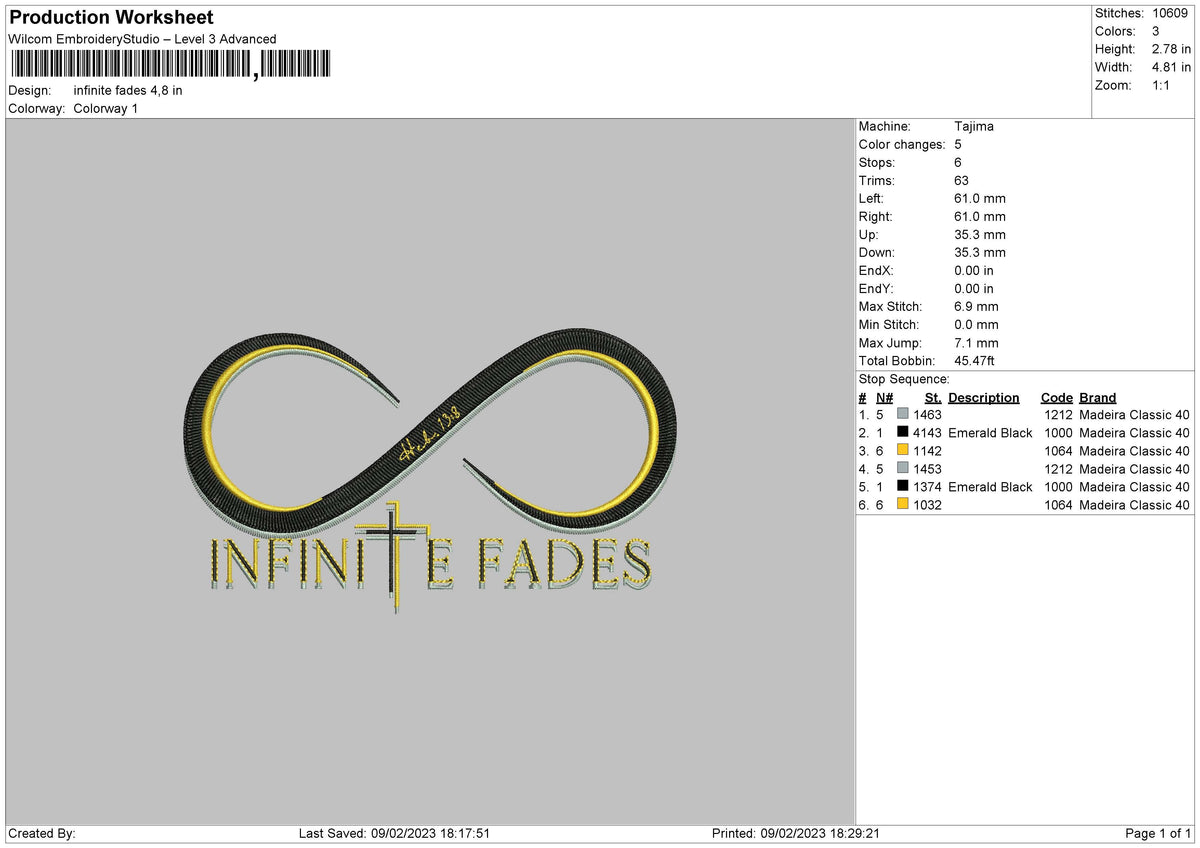
Task: Click the 'St.' column header
Action: click(933, 397)
